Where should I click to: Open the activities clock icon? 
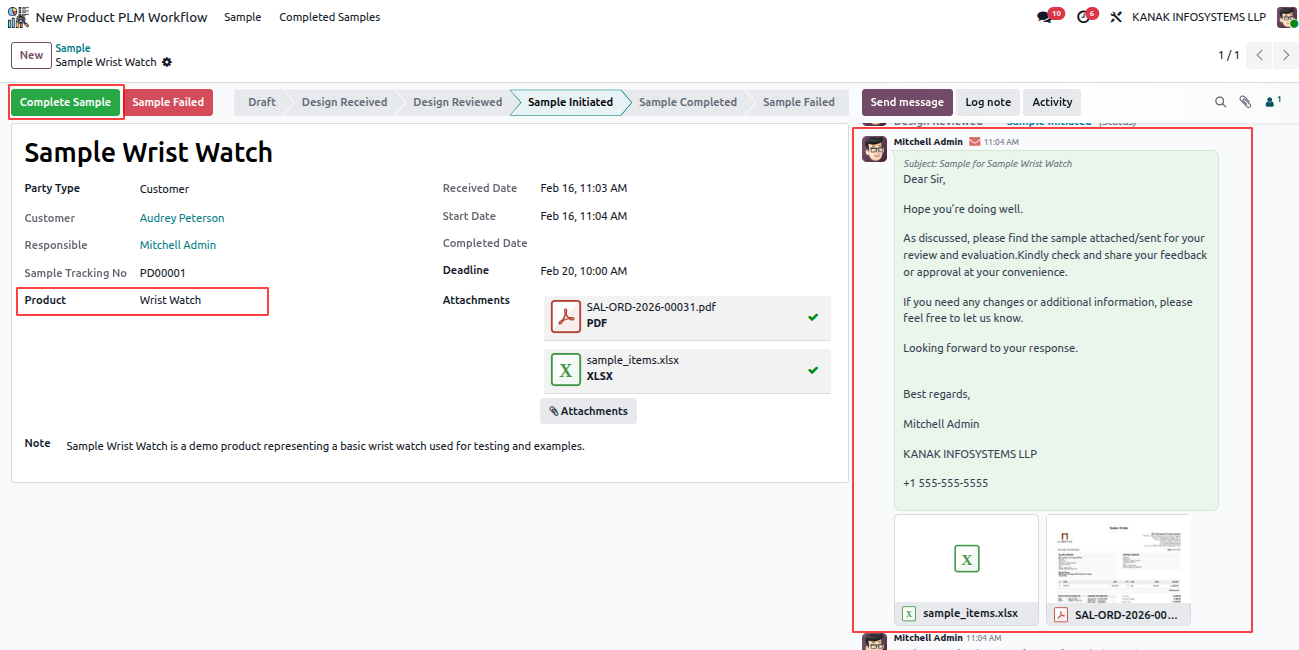[x=1083, y=17]
